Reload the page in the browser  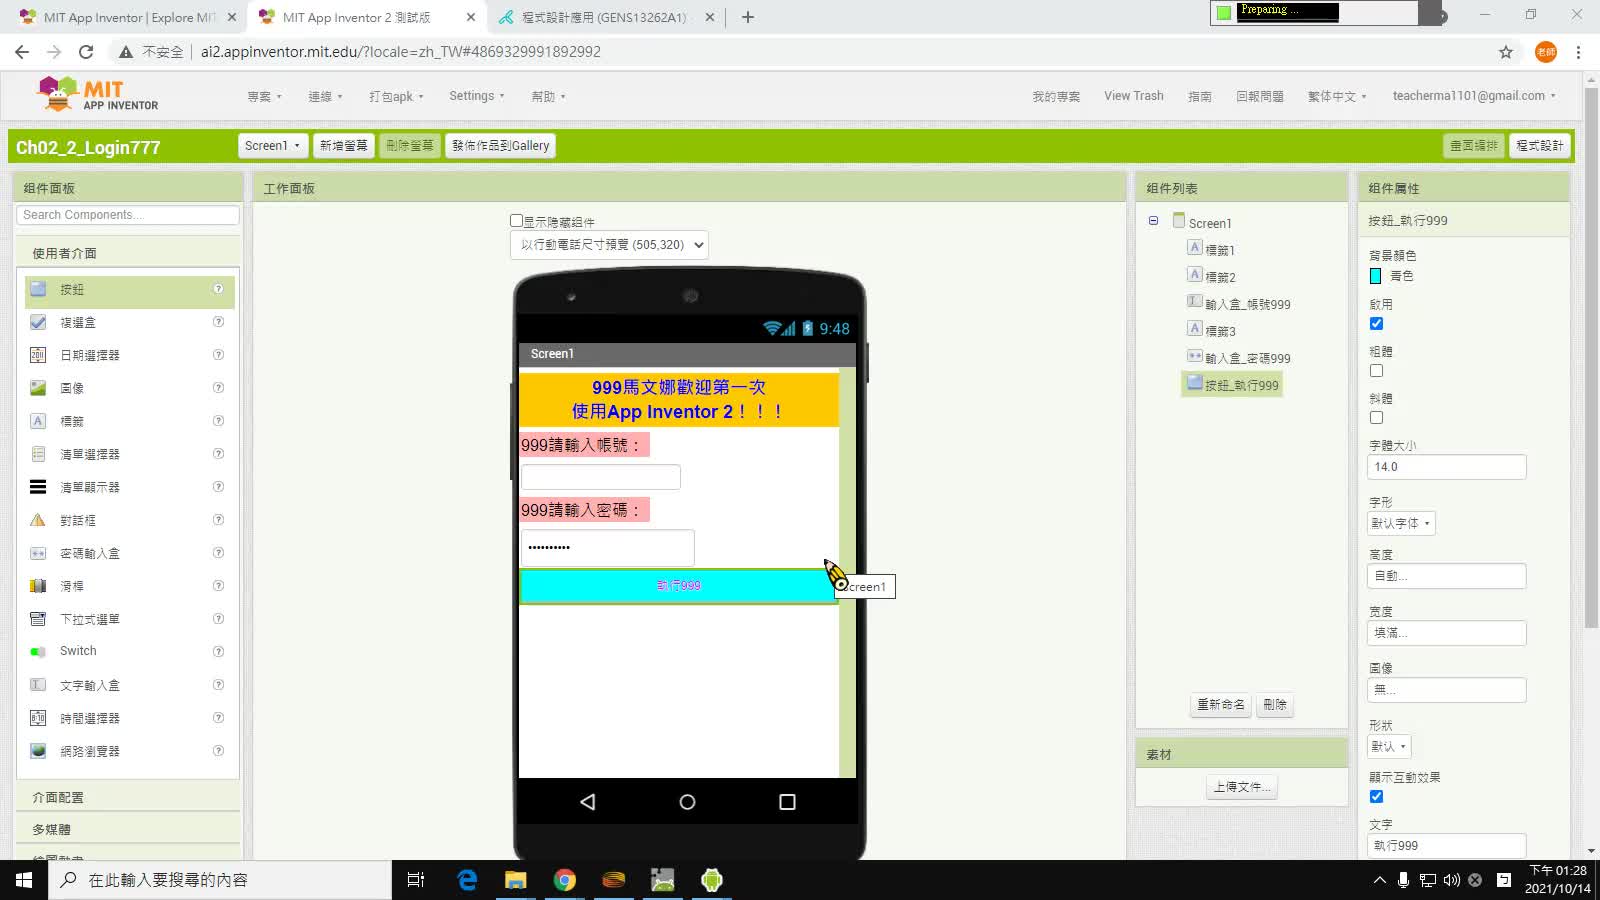[86, 52]
